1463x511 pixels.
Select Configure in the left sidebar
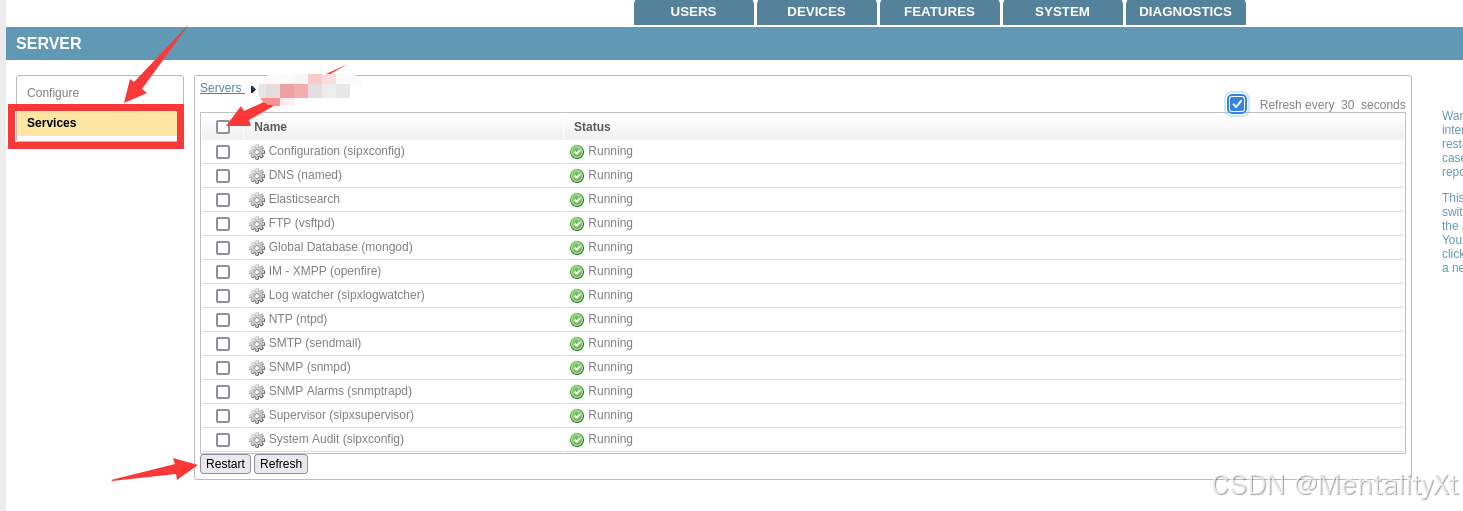pyautogui.click(x=53, y=93)
